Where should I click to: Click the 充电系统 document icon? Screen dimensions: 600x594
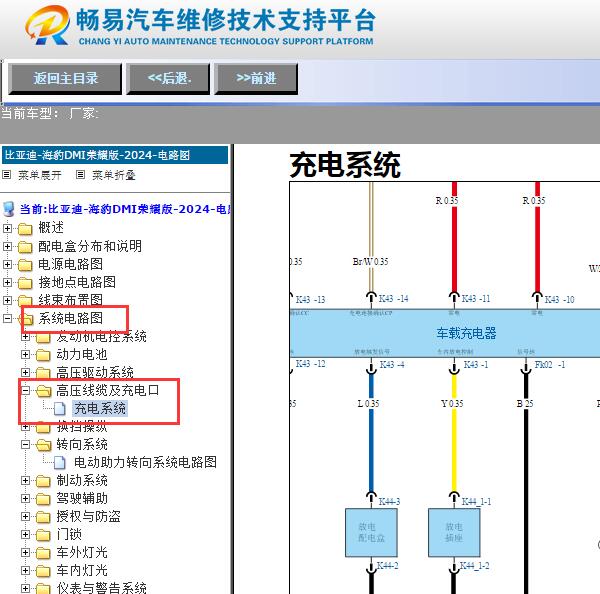pos(60,409)
